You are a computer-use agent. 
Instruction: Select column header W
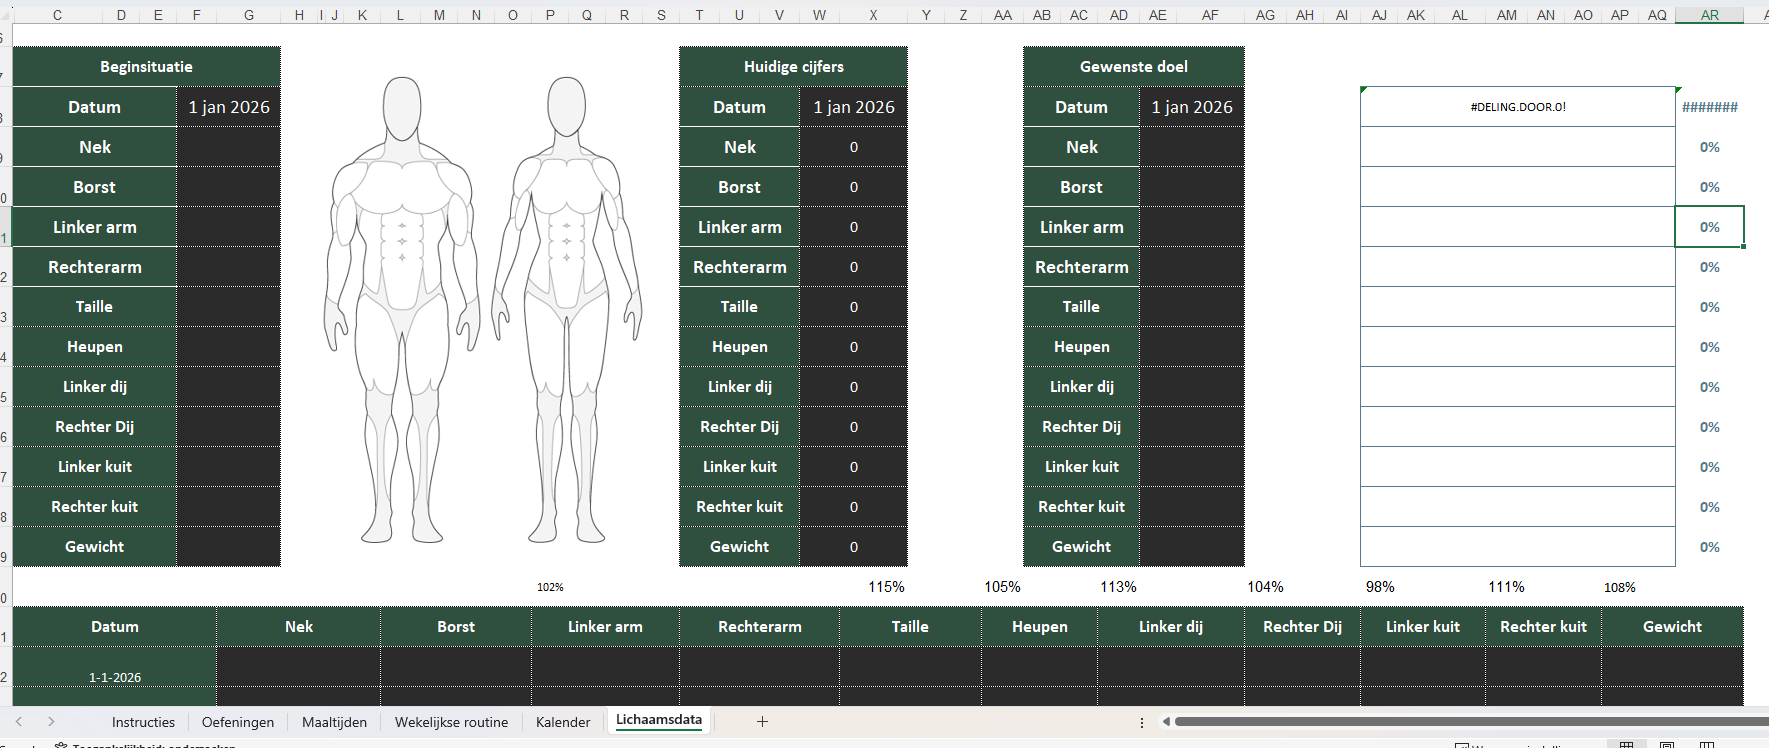[x=819, y=14]
